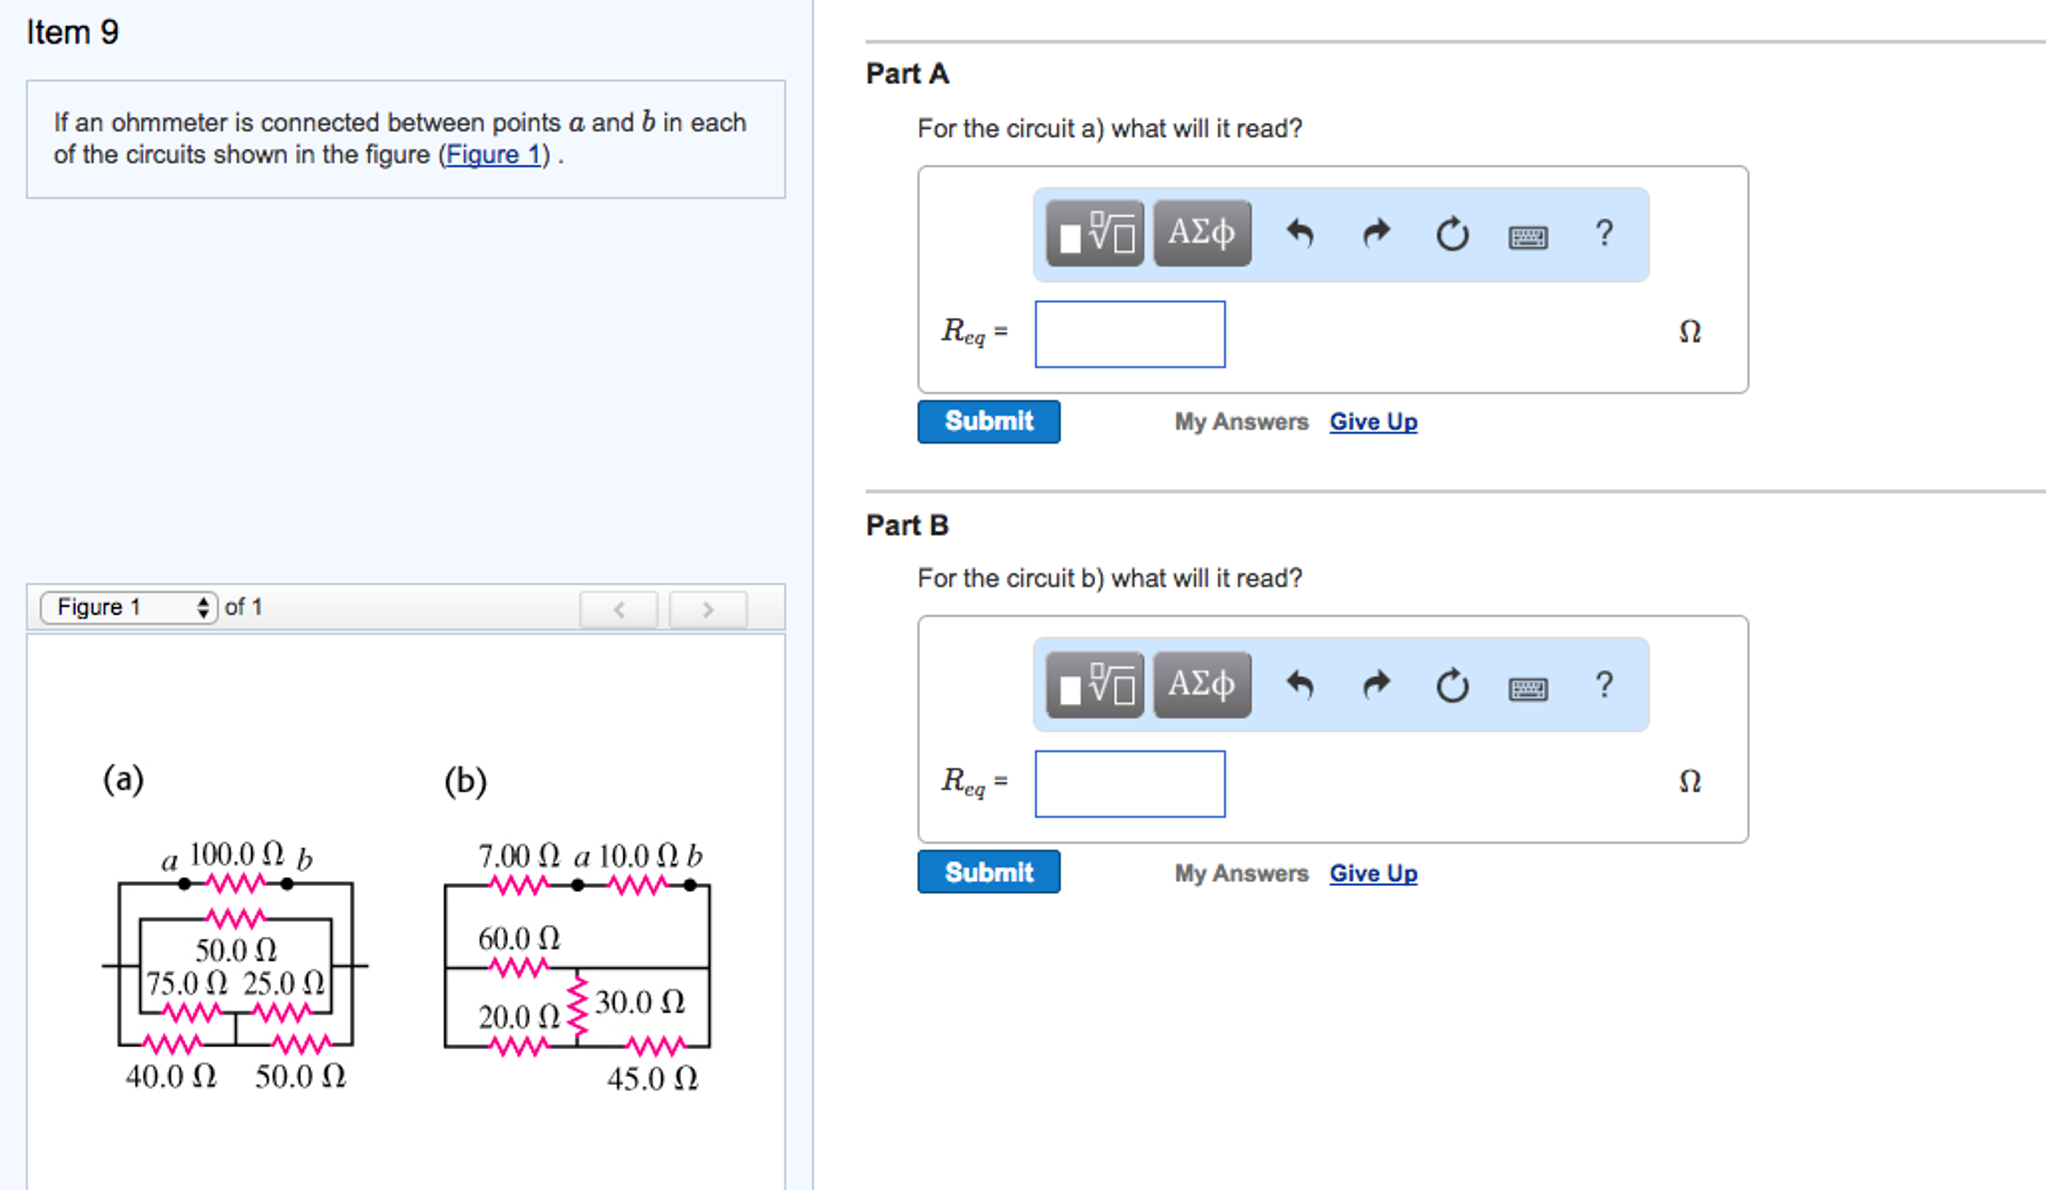
Task: Open Part A Greek symbols palette
Action: pos(1201,233)
